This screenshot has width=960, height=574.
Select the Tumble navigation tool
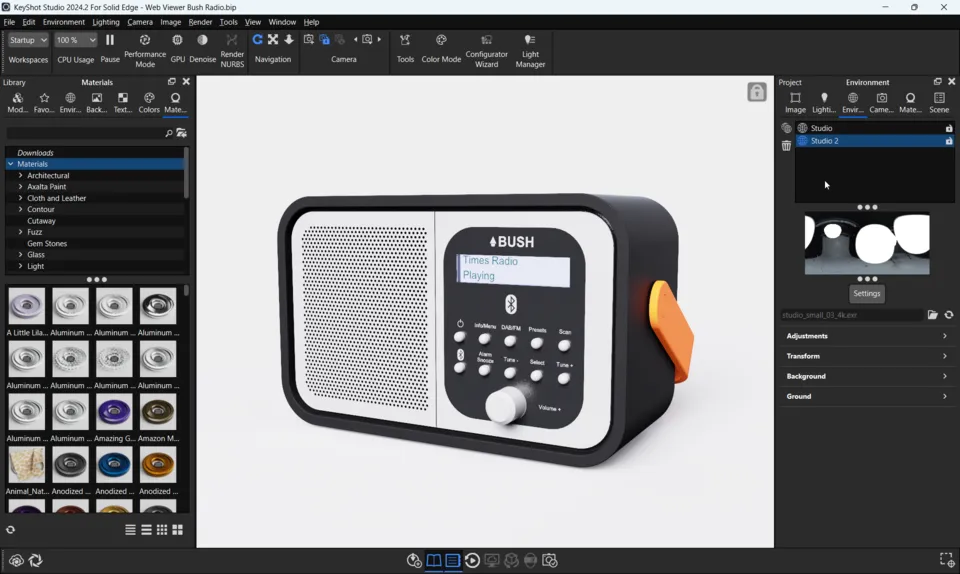258,40
